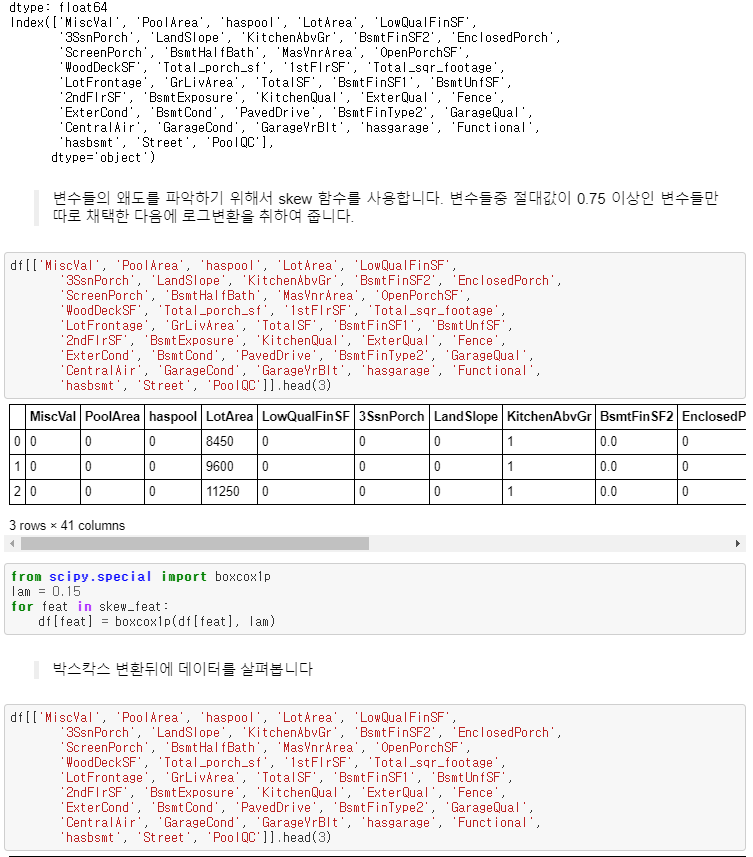Click the LowQualFinSF column header
753x857 pixels.
click(305, 416)
